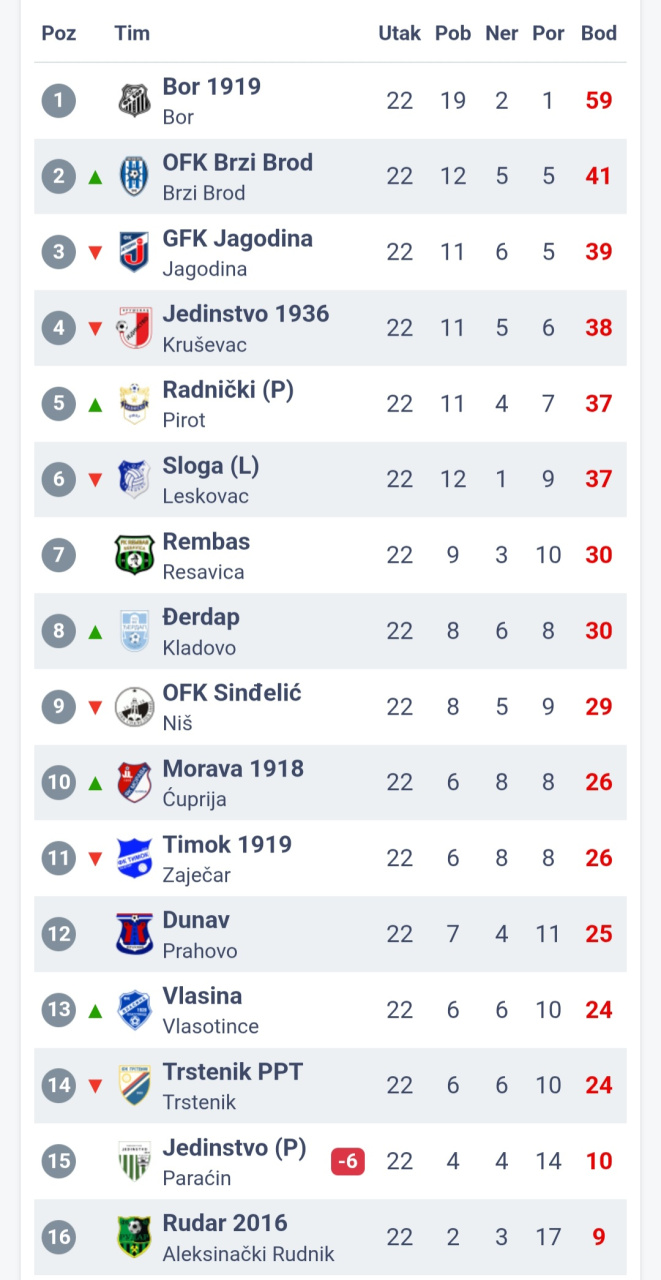Click Vlasina's green up arrow indicator
The height and width of the screenshot is (1280, 661).
coord(95,1010)
